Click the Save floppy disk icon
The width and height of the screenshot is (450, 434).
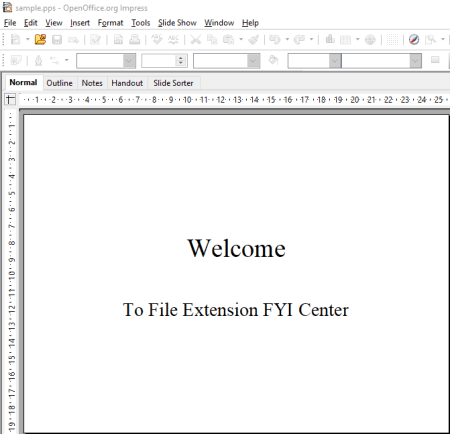point(57,40)
